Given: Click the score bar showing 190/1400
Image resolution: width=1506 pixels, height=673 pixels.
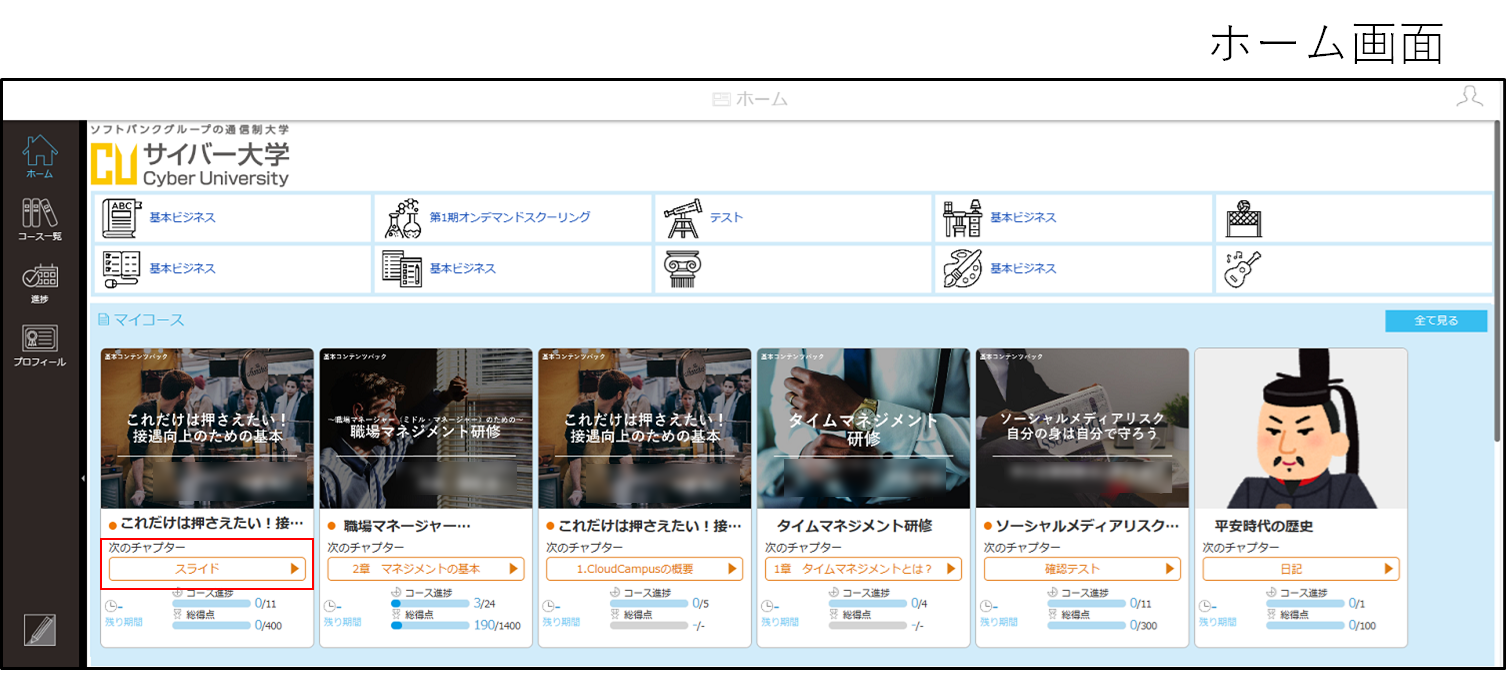Looking at the screenshot, I should coord(429,625).
